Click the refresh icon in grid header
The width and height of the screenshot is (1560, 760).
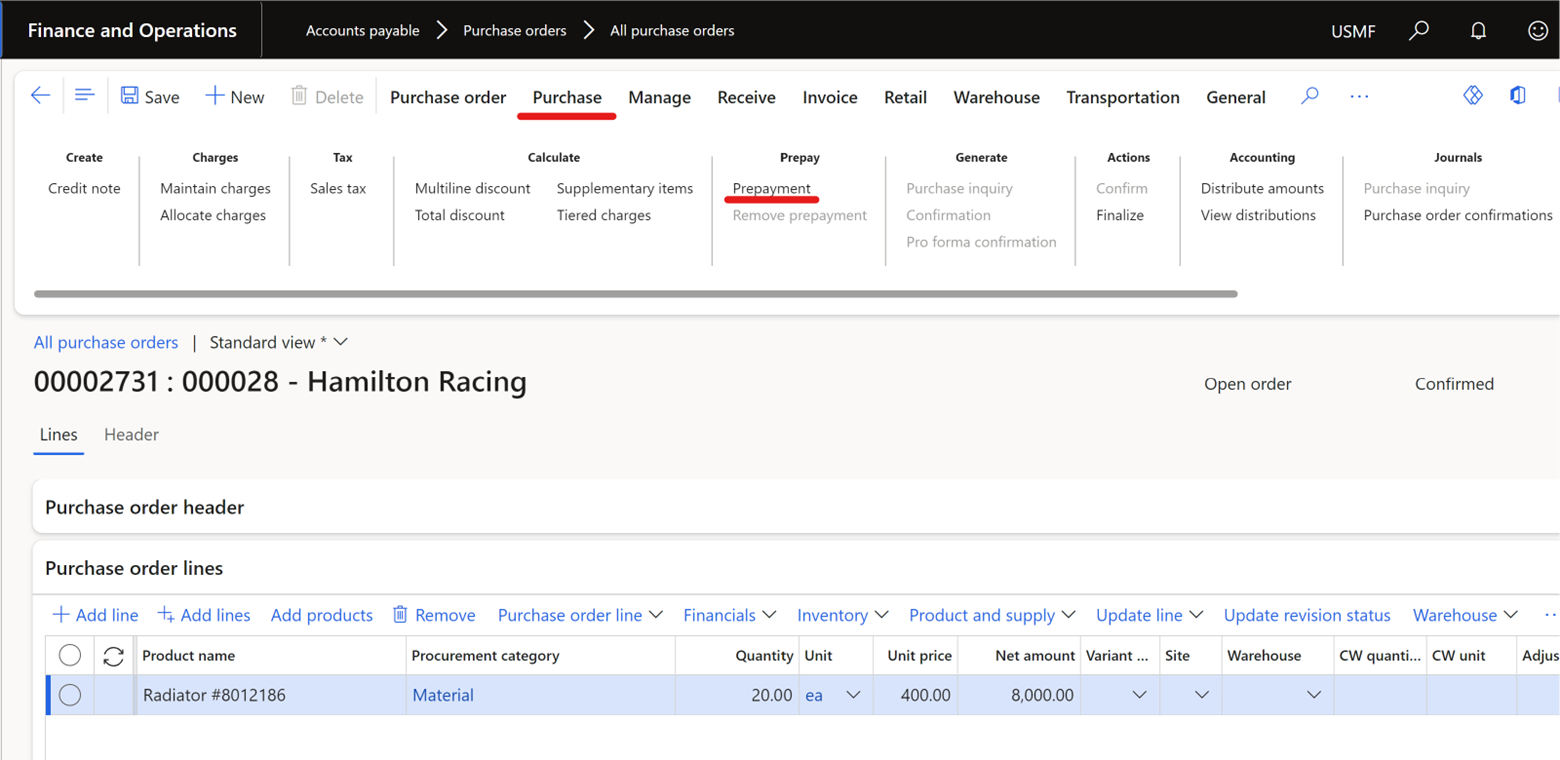114,656
